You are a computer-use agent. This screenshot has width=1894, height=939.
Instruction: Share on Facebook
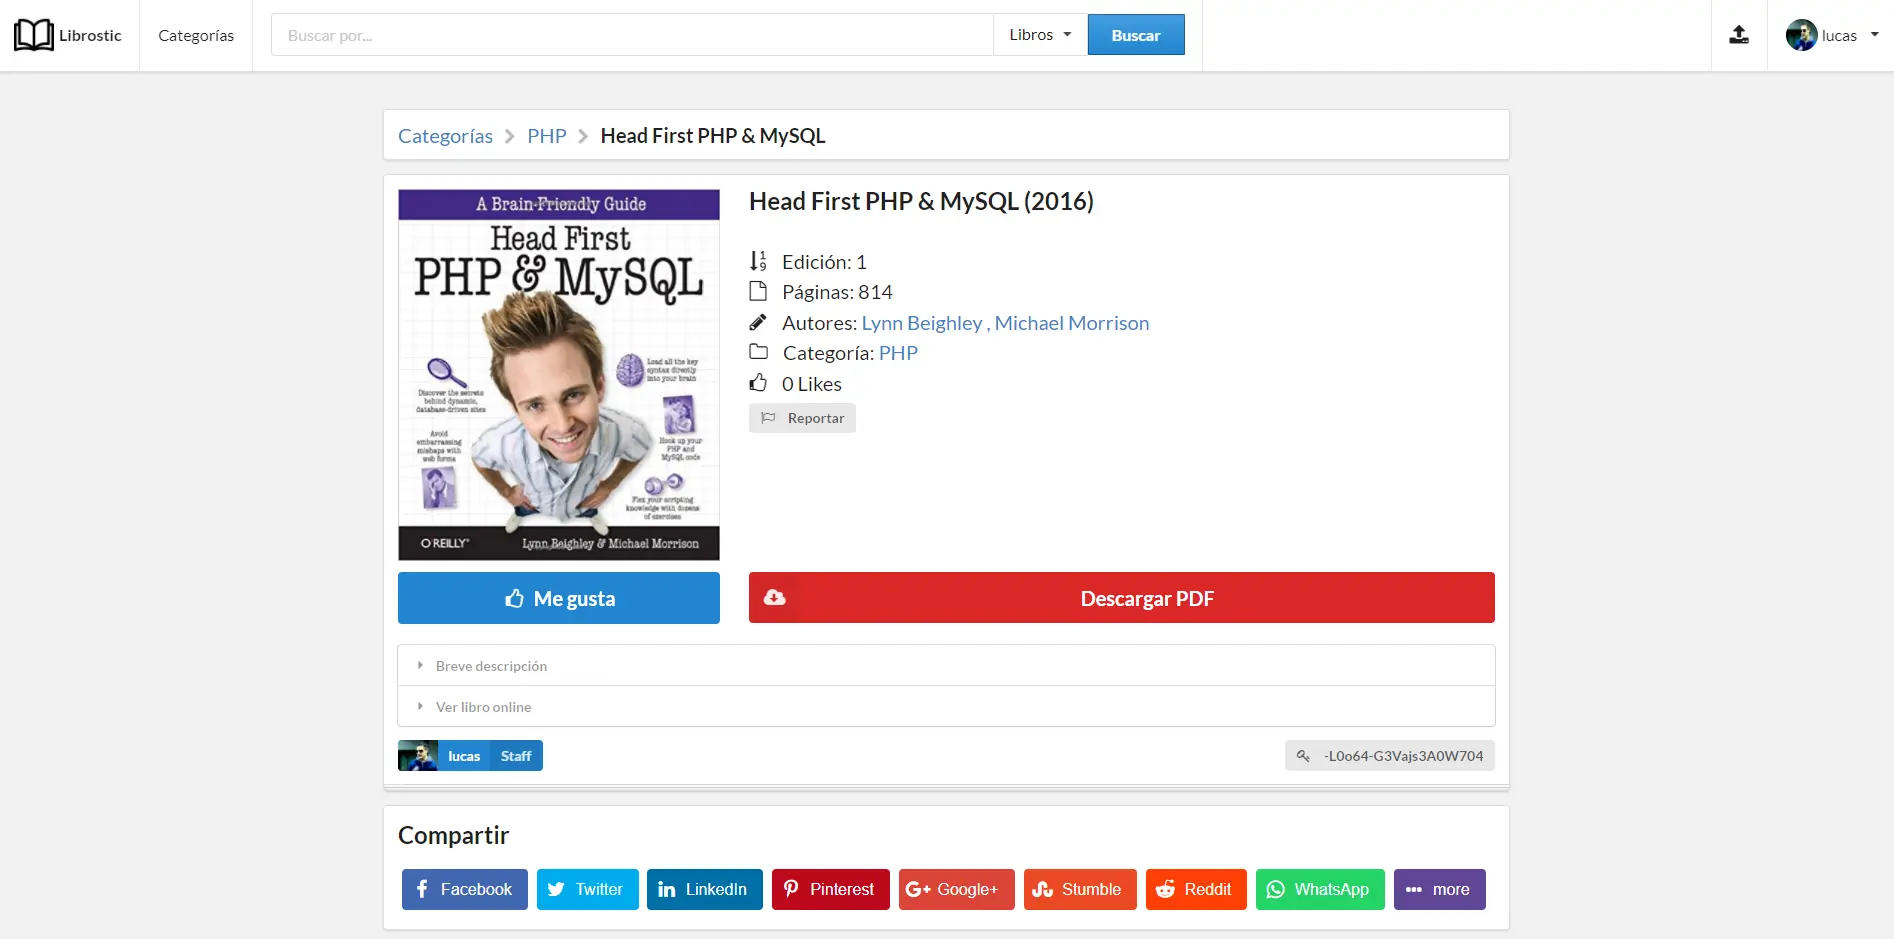tap(465, 889)
